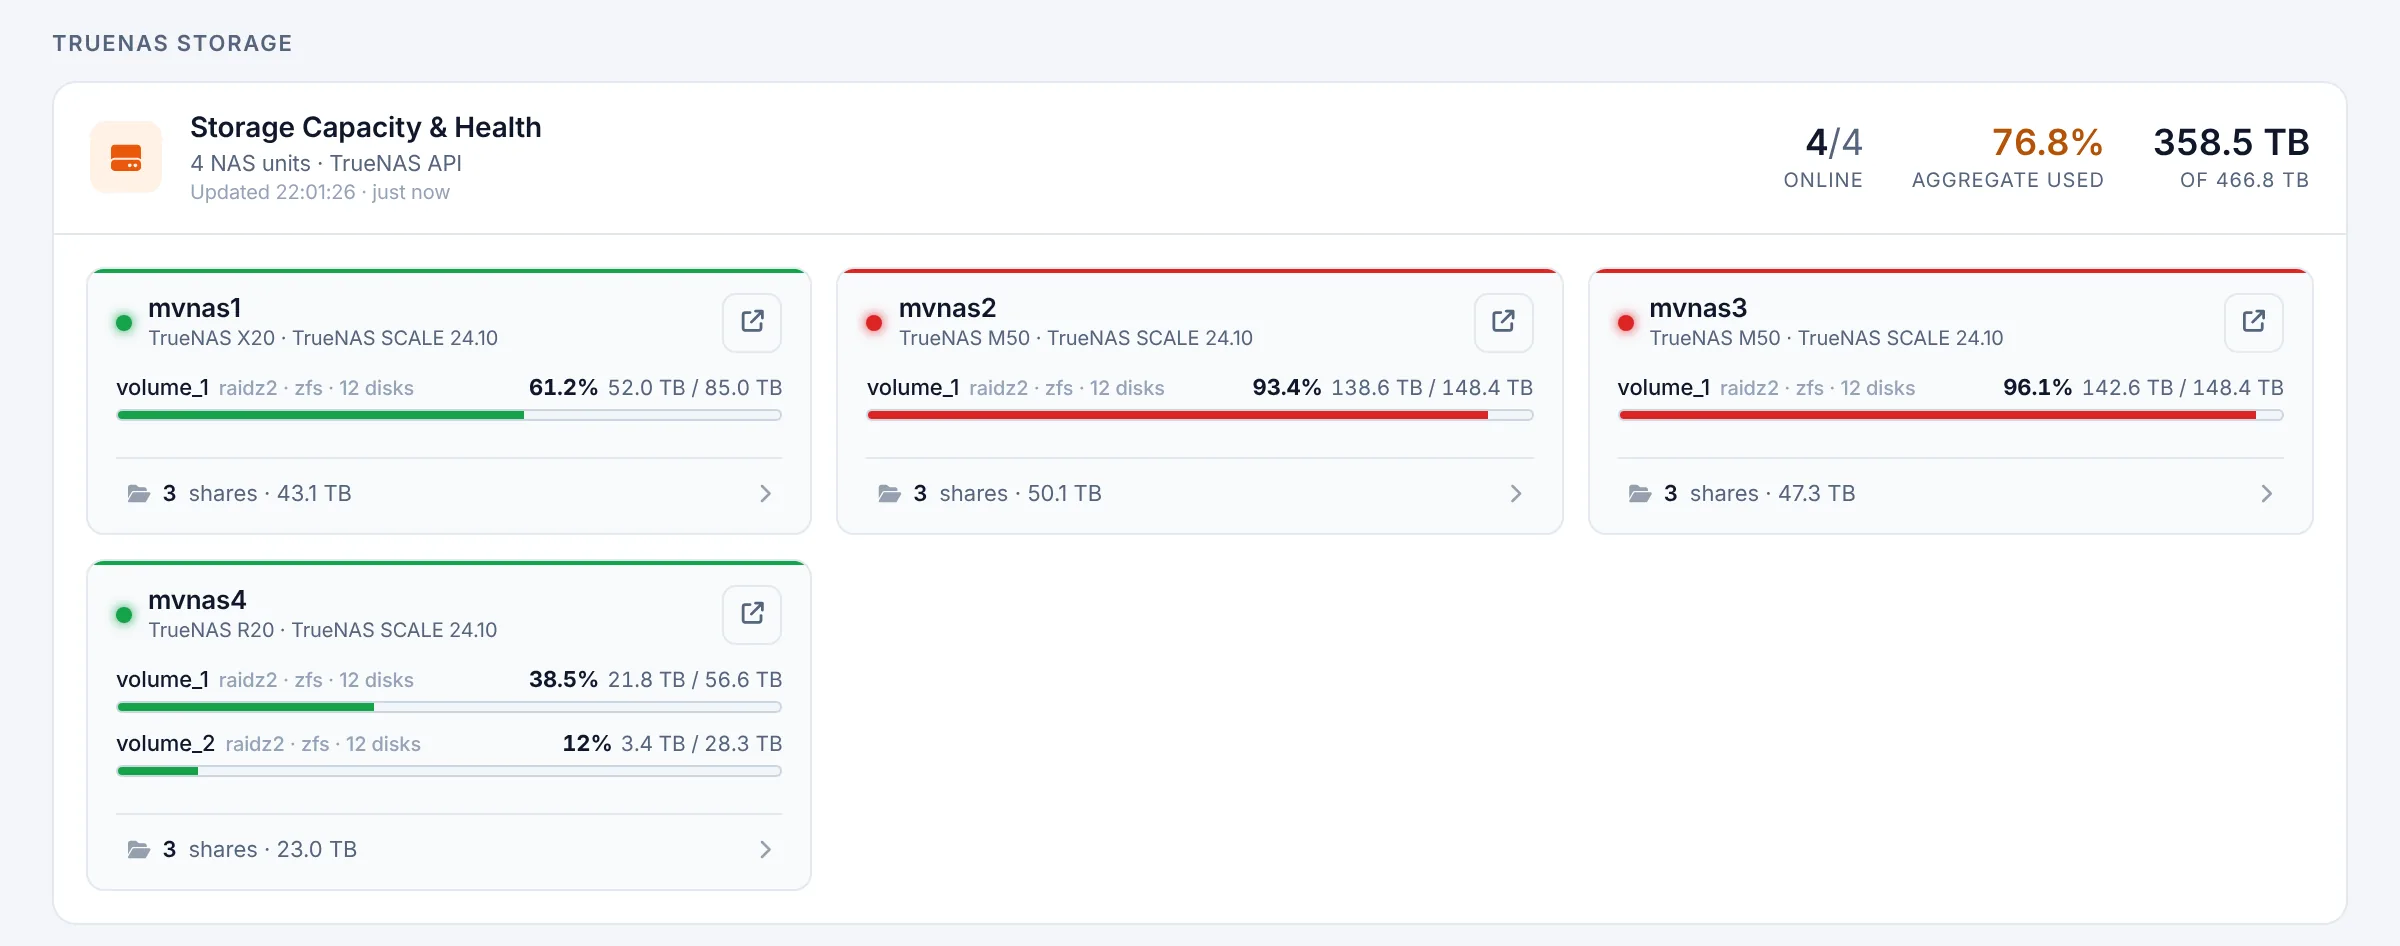Click the mvnas4 shares folder icon
Viewport: 2400px width, 946px height.
point(139,849)
